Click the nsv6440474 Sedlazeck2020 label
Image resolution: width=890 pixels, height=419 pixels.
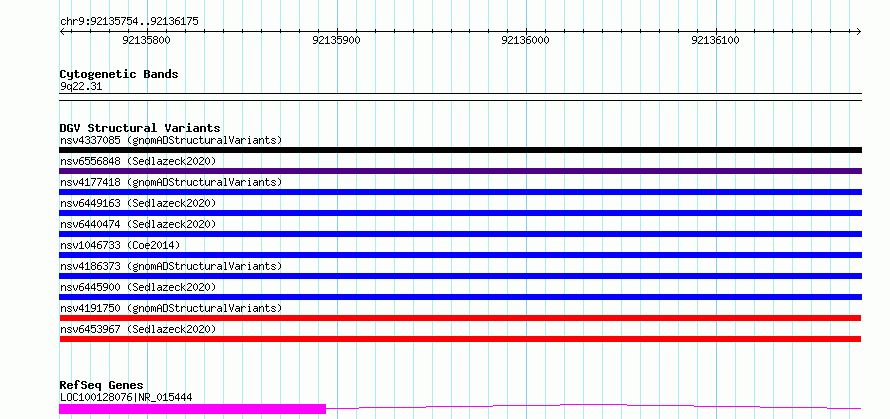[138, 224]
